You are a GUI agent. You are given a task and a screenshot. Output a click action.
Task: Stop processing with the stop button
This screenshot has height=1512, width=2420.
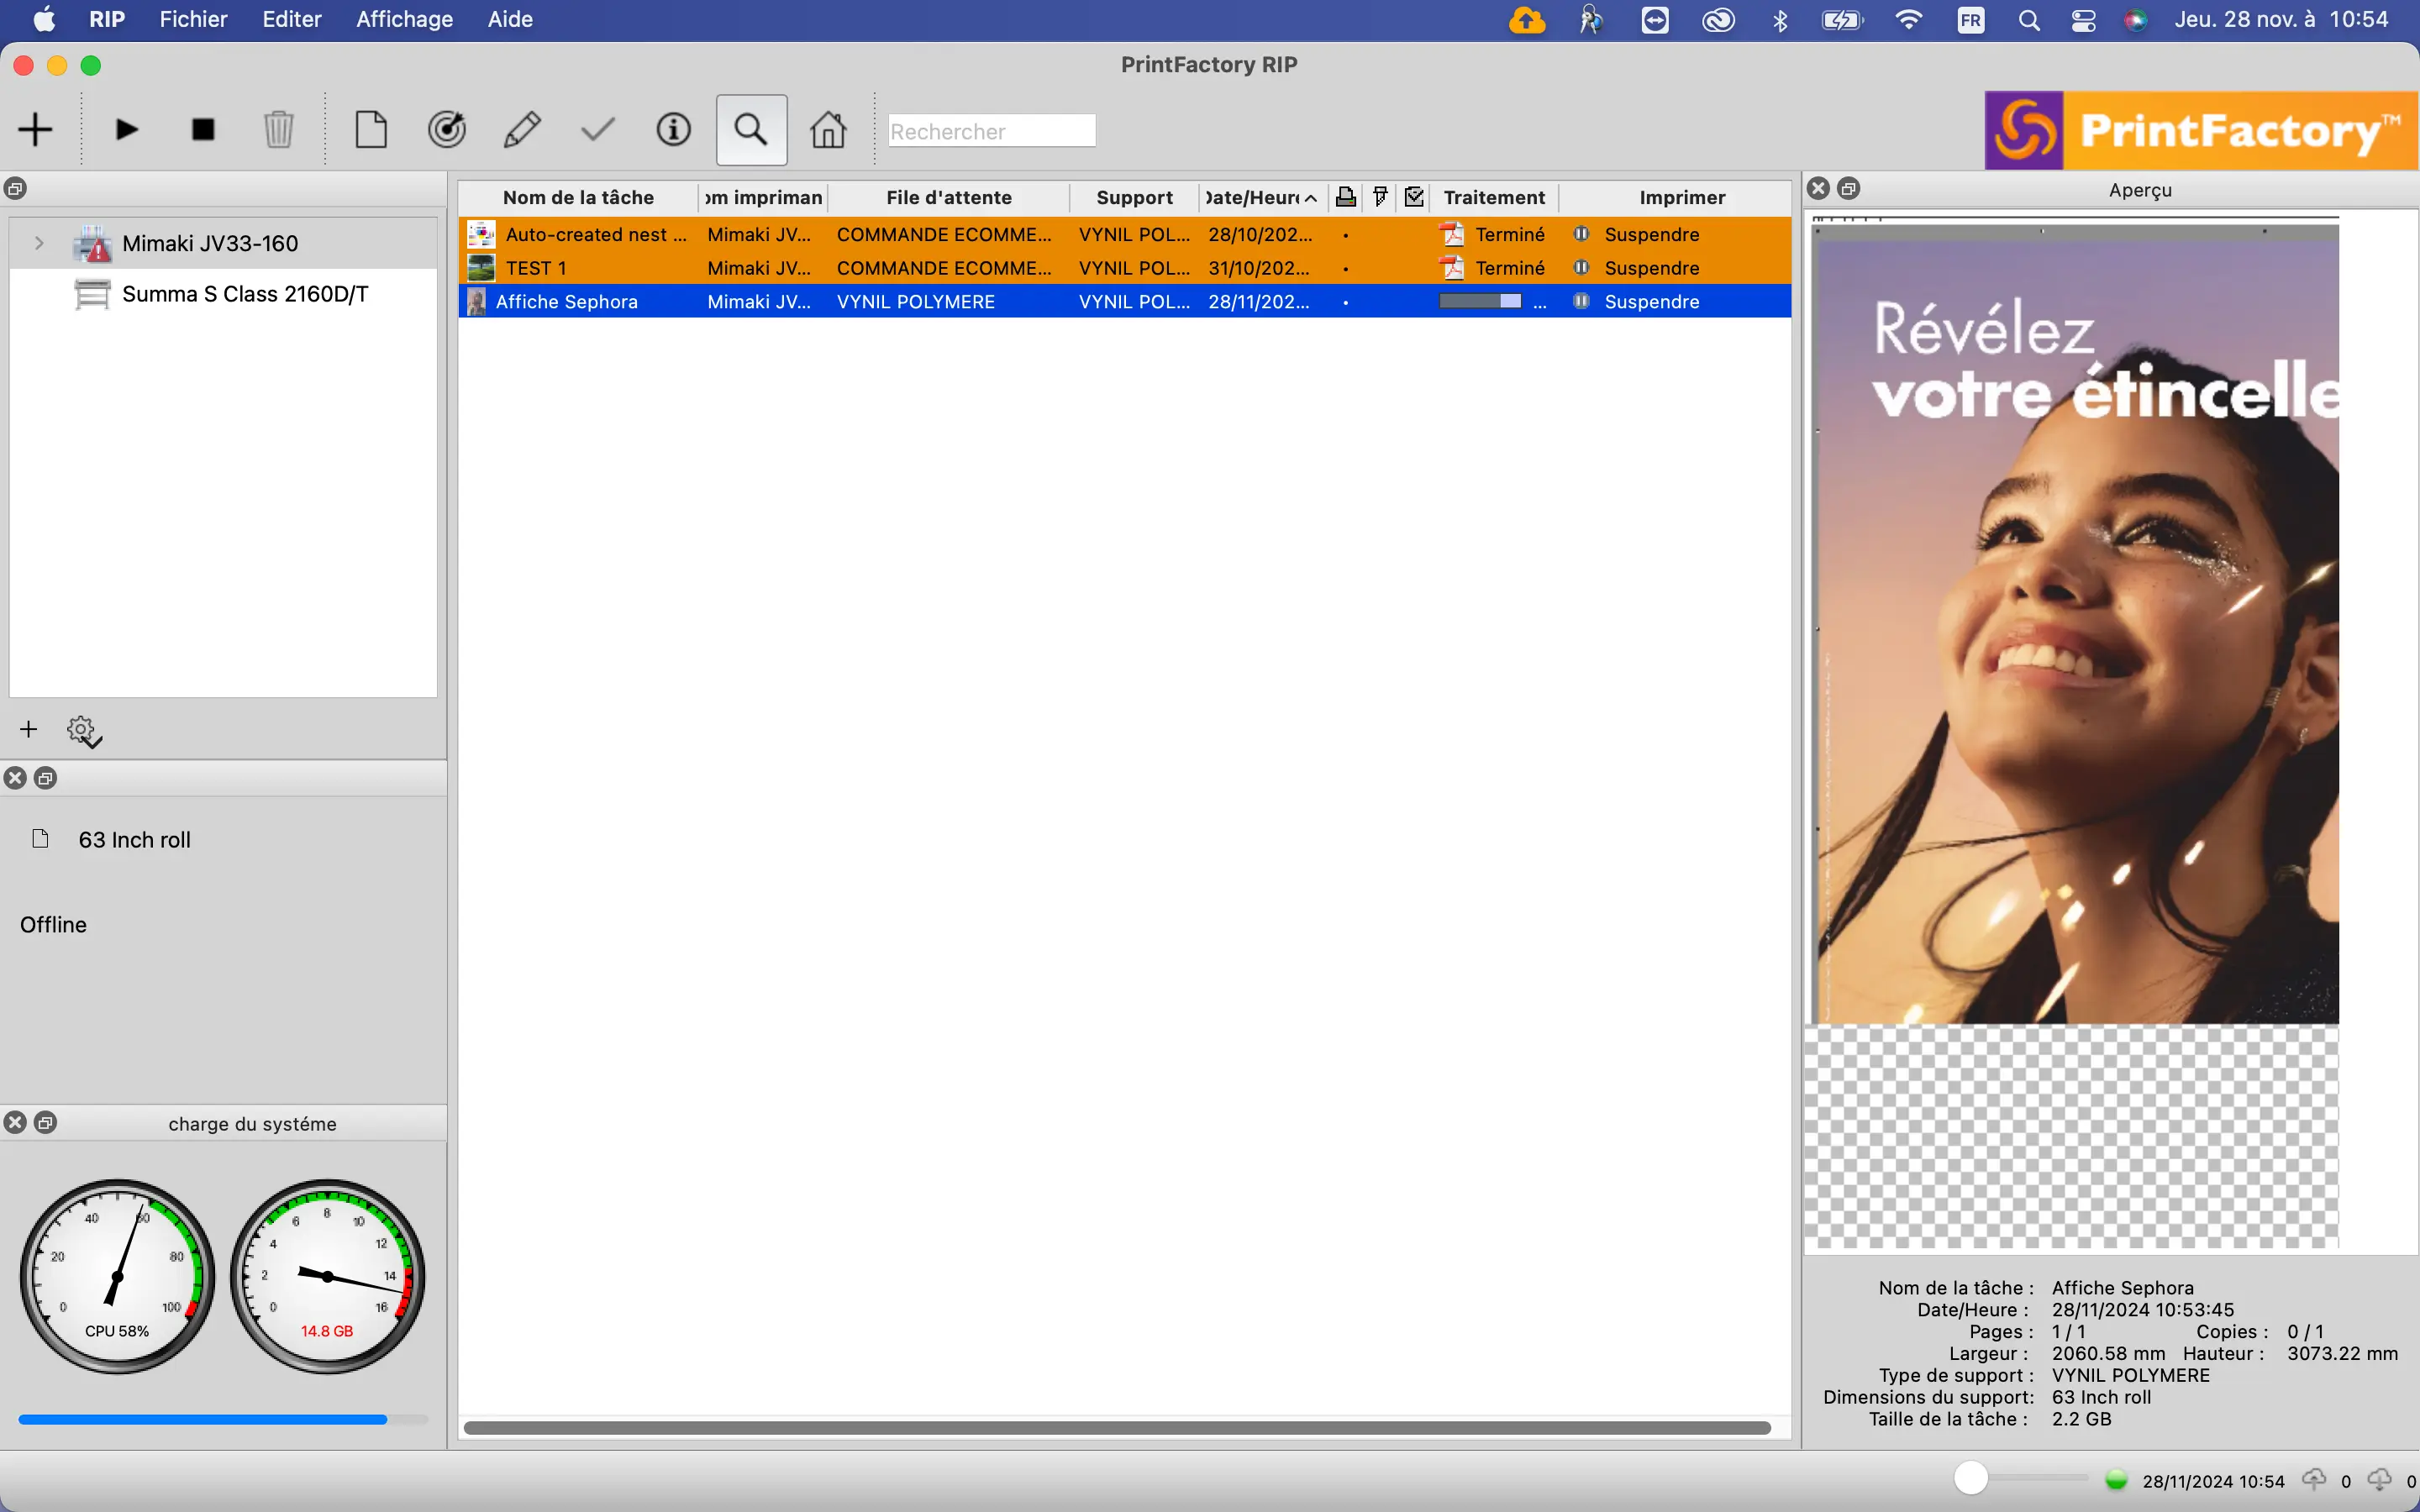click(x=203, y=130)
